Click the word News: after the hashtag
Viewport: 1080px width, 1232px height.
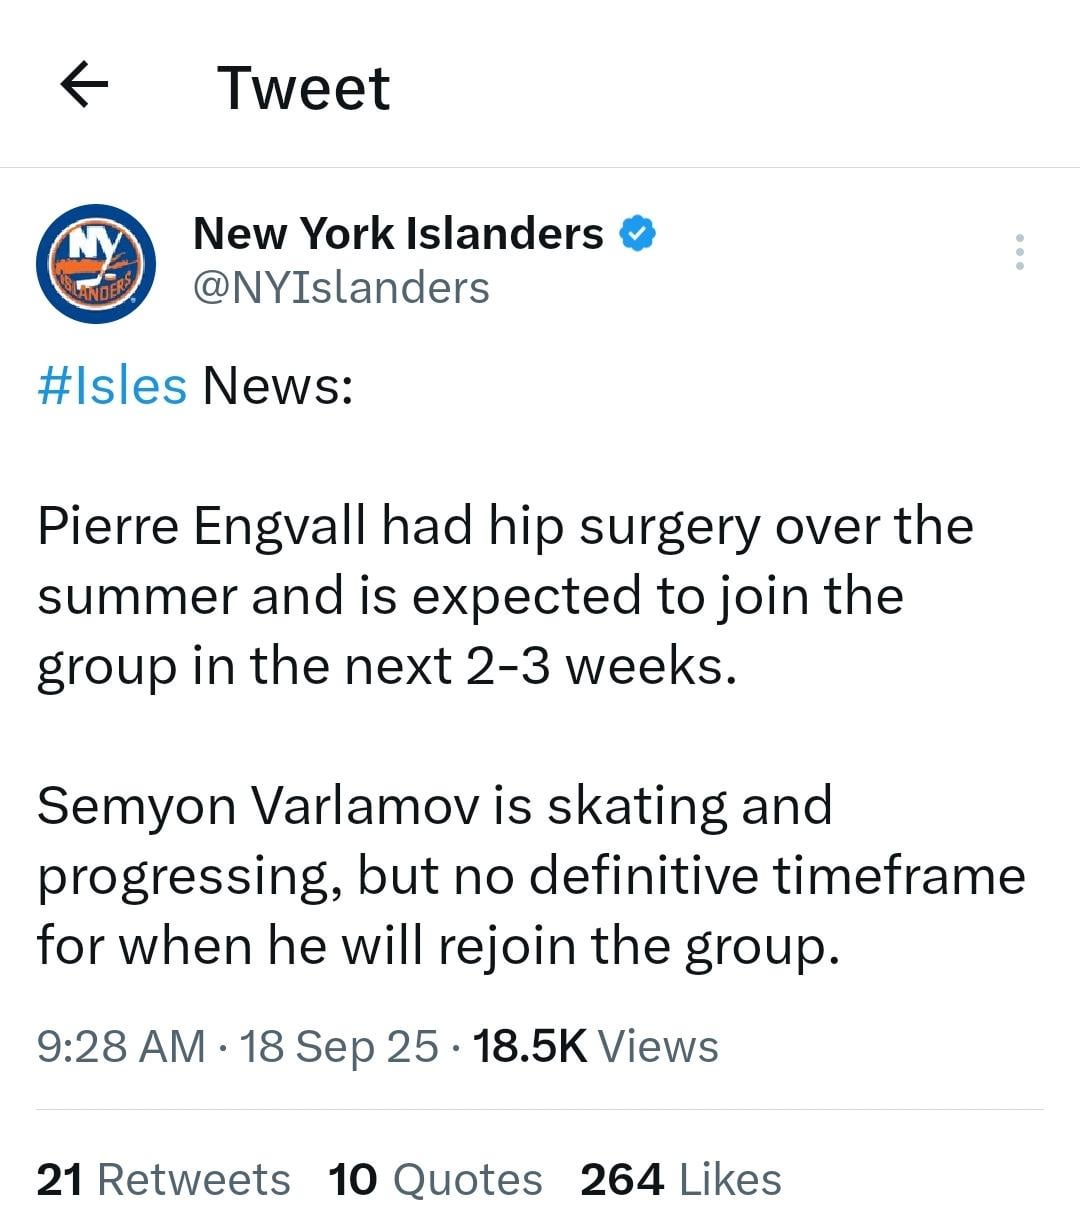click(x=278, y=385)
